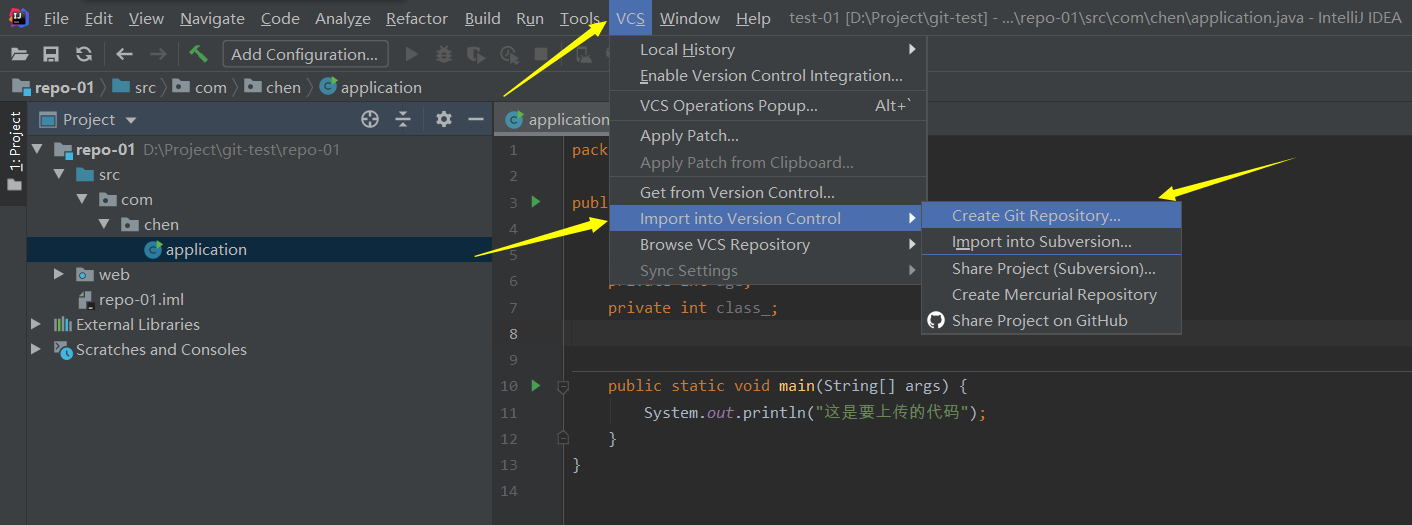Open the Refactor menu
Image resolution: width=1412 pixels, height=525 pixels.
coord(417,18)
